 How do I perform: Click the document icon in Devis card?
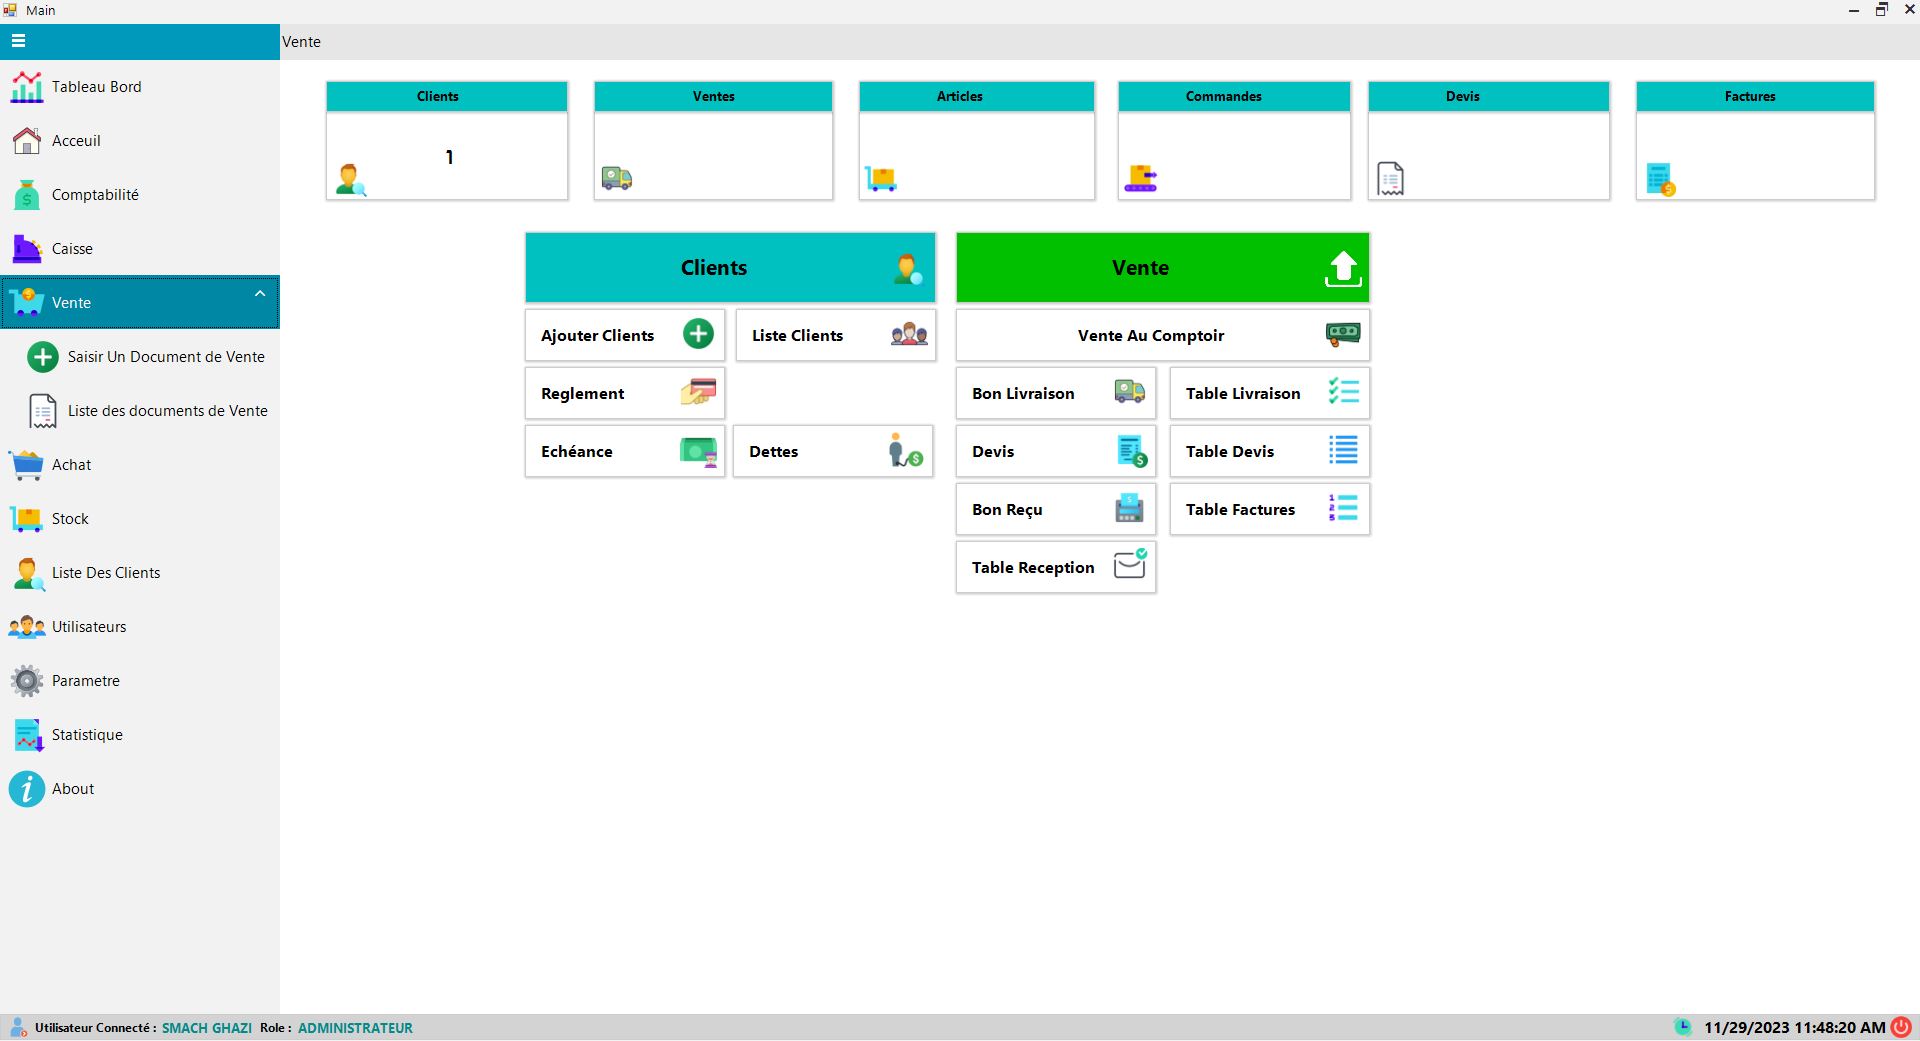click(x=1390, y=179)
